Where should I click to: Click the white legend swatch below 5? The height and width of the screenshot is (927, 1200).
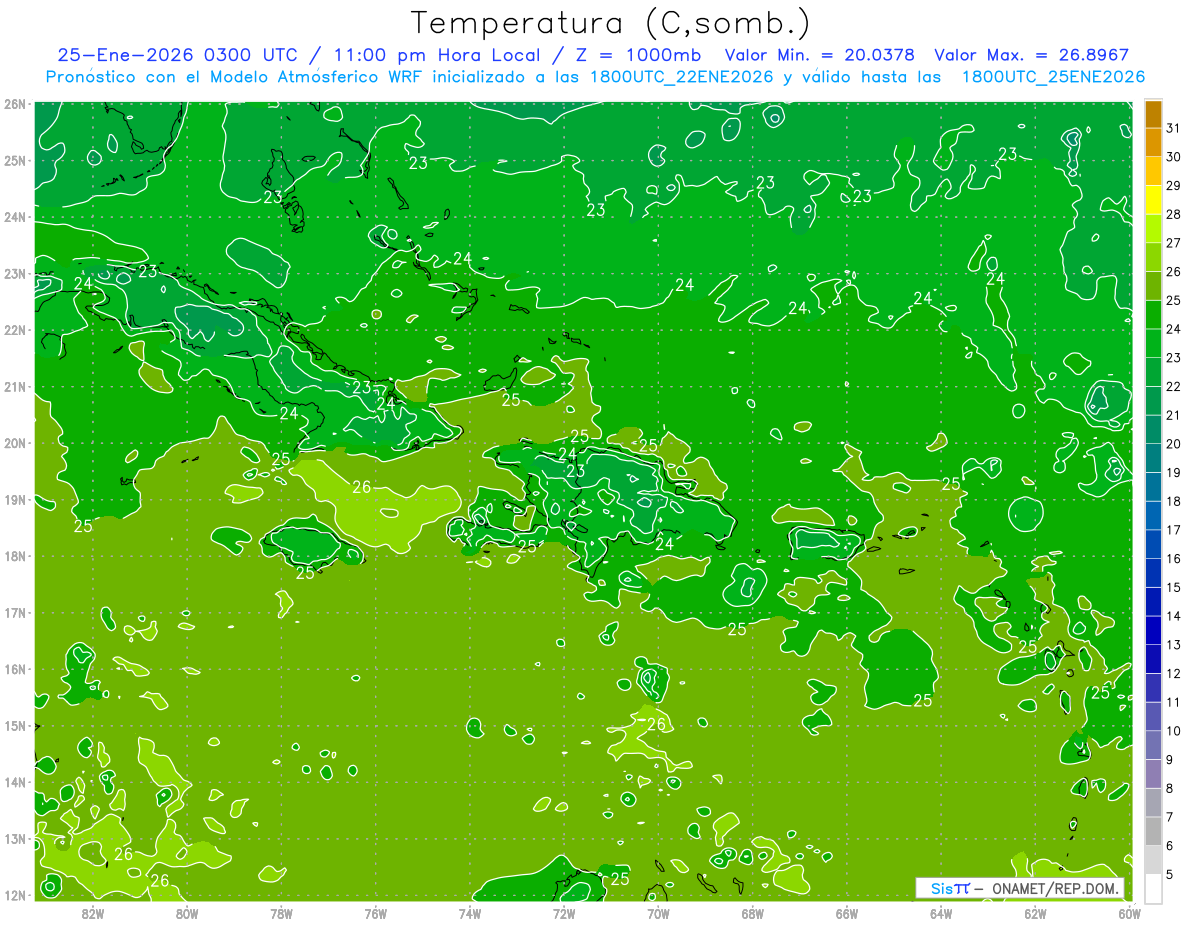(1153, 888)
